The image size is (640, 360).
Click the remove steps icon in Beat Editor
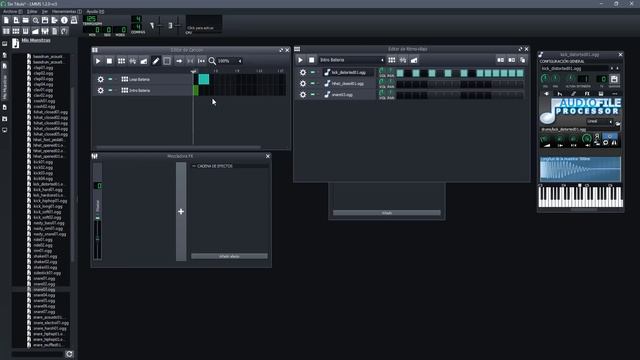(500, 60)
